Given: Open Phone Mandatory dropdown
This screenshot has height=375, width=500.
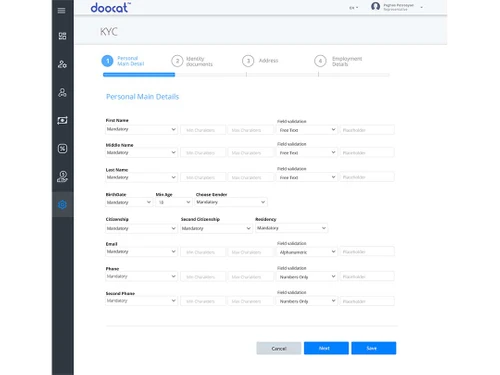Looking at the screenshot, I should point(141,276).
